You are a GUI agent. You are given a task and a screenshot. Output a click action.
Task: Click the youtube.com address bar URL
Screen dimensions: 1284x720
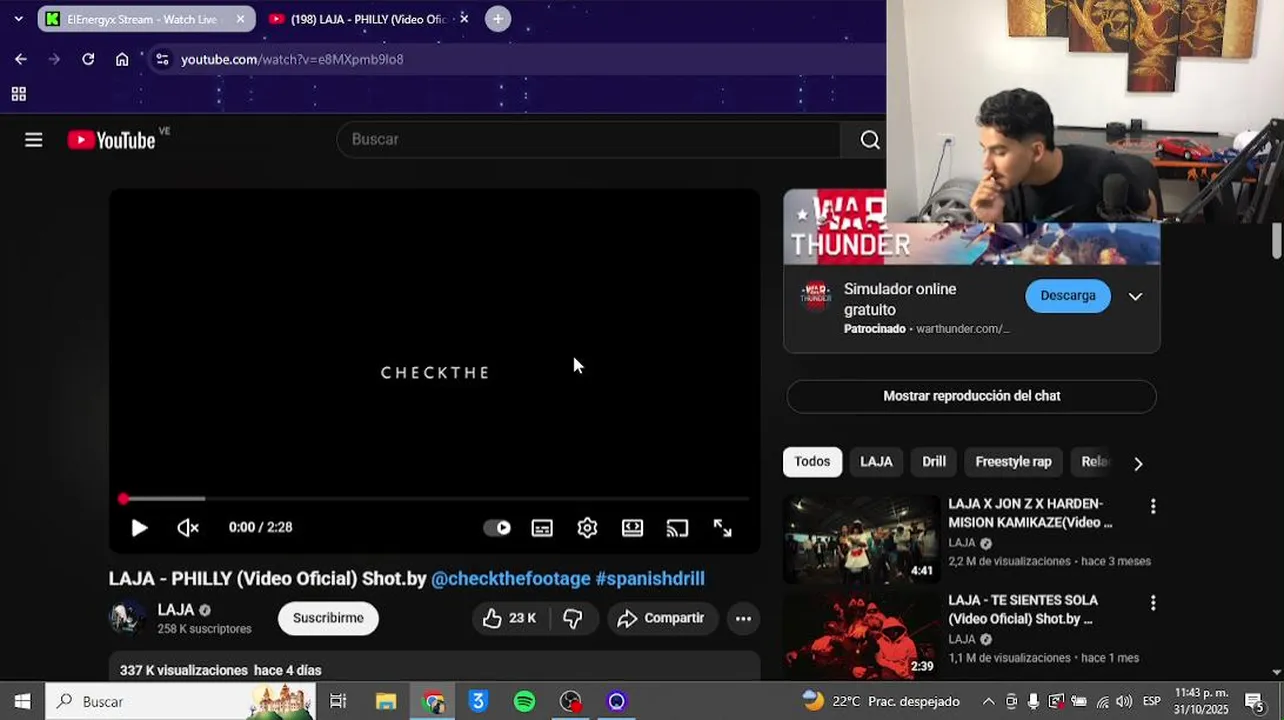coord(292,59)
